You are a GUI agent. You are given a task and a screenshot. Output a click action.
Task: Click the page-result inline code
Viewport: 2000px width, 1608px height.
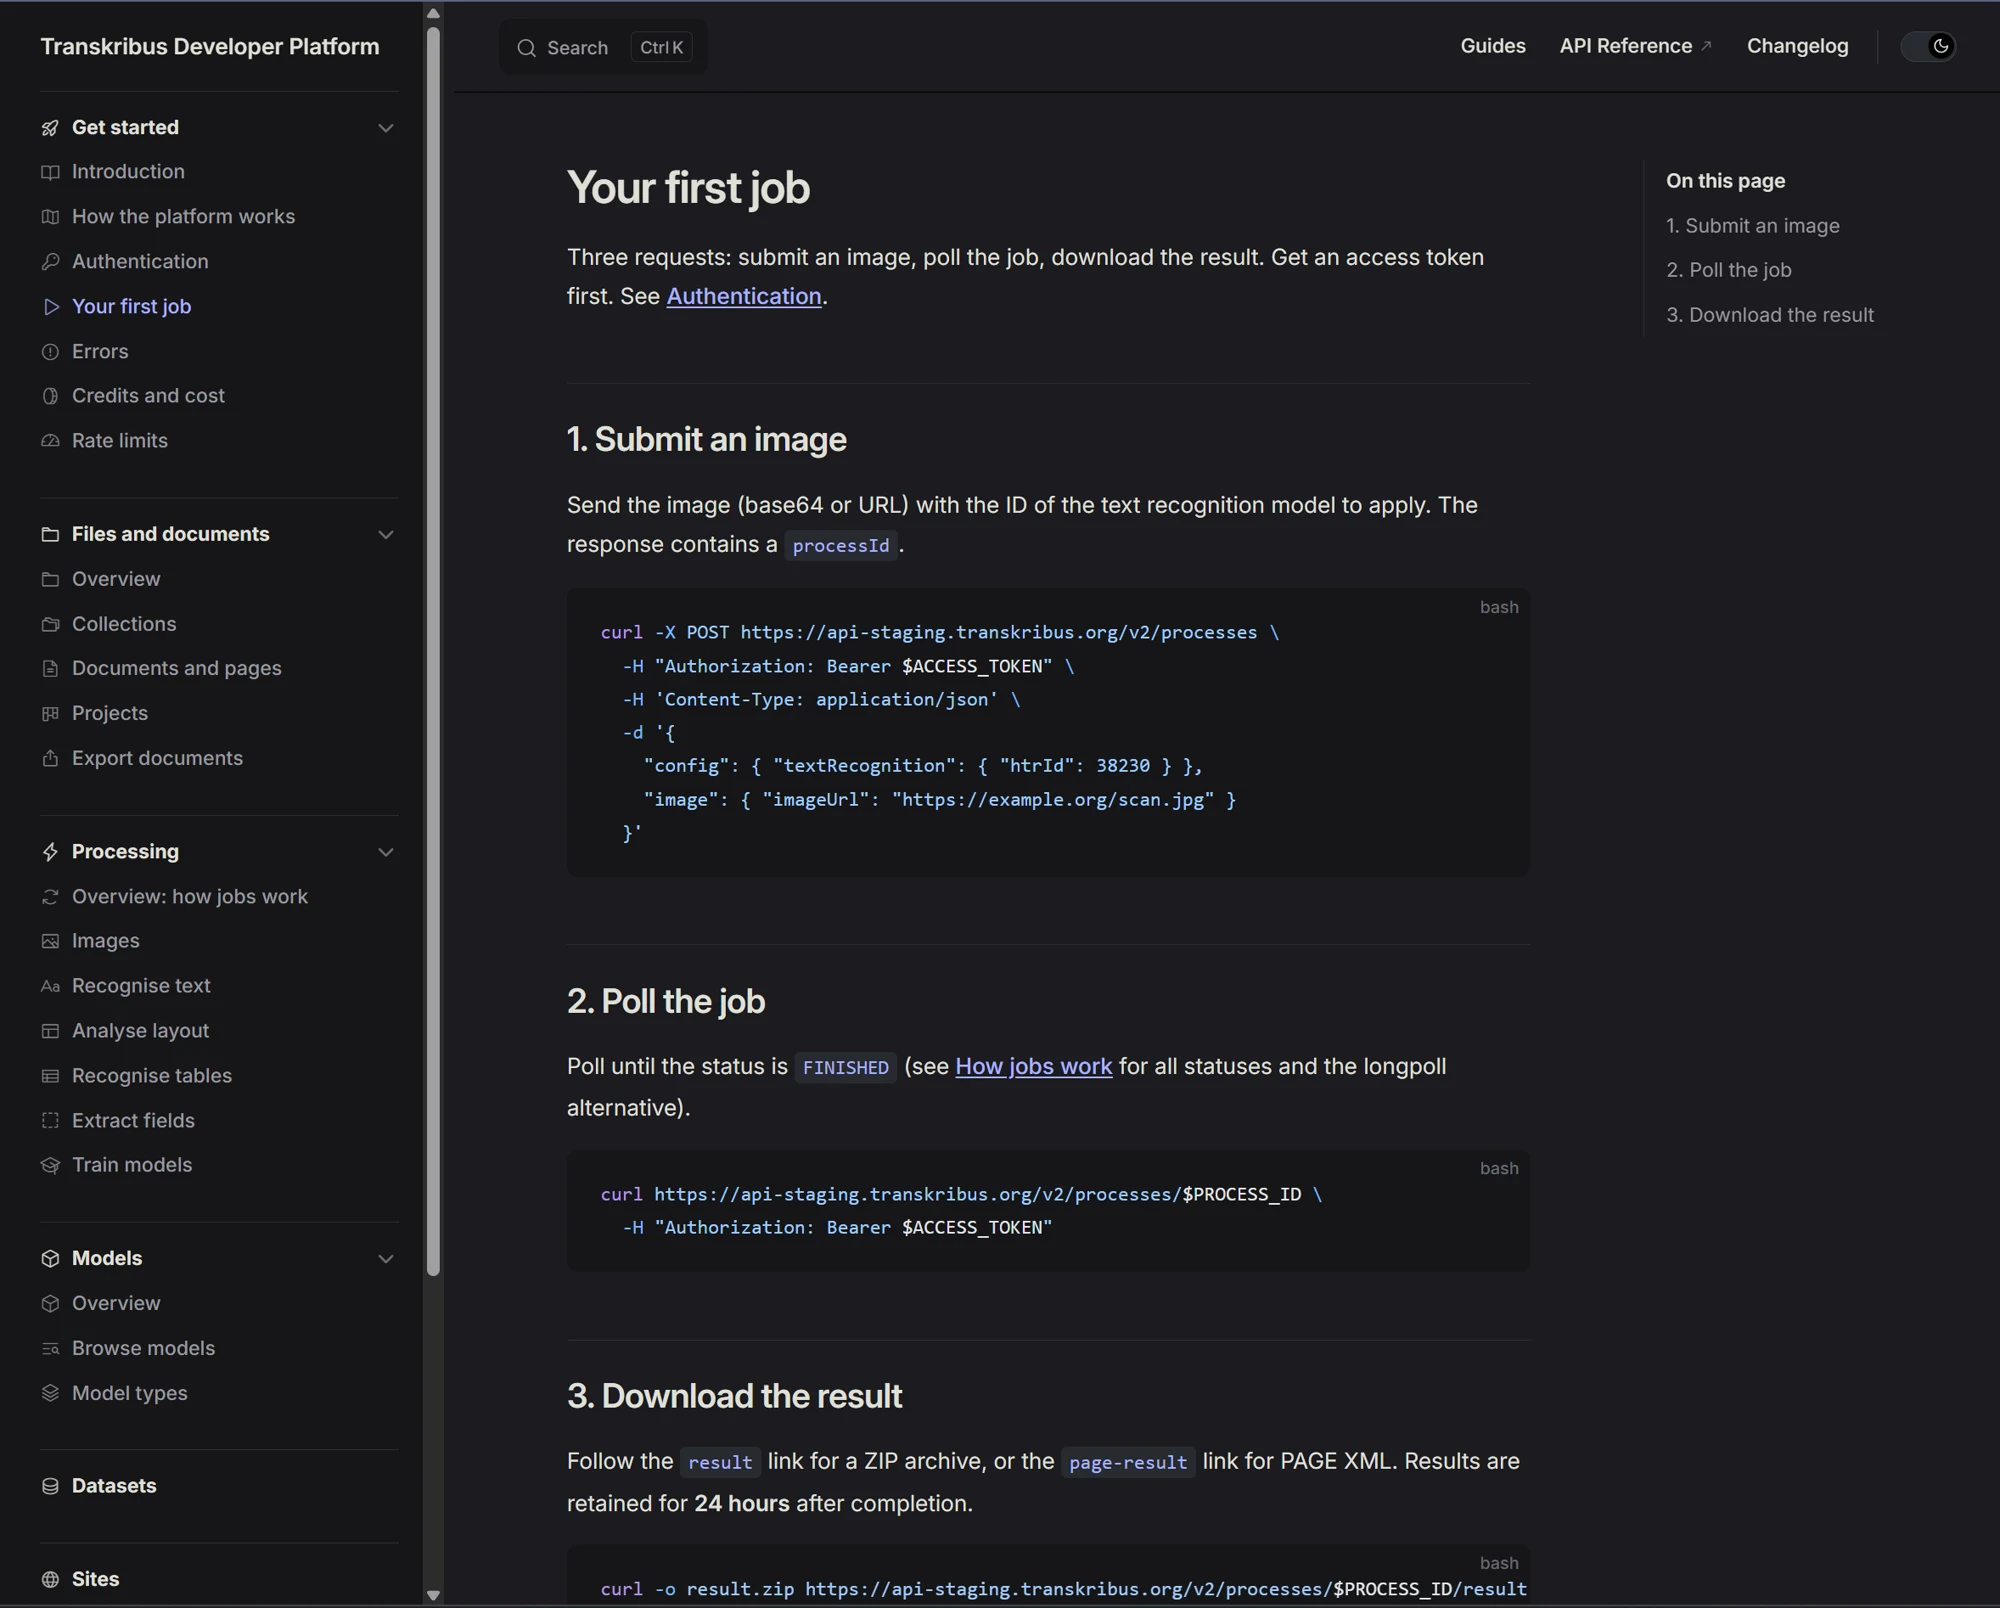(1128, 1463)
